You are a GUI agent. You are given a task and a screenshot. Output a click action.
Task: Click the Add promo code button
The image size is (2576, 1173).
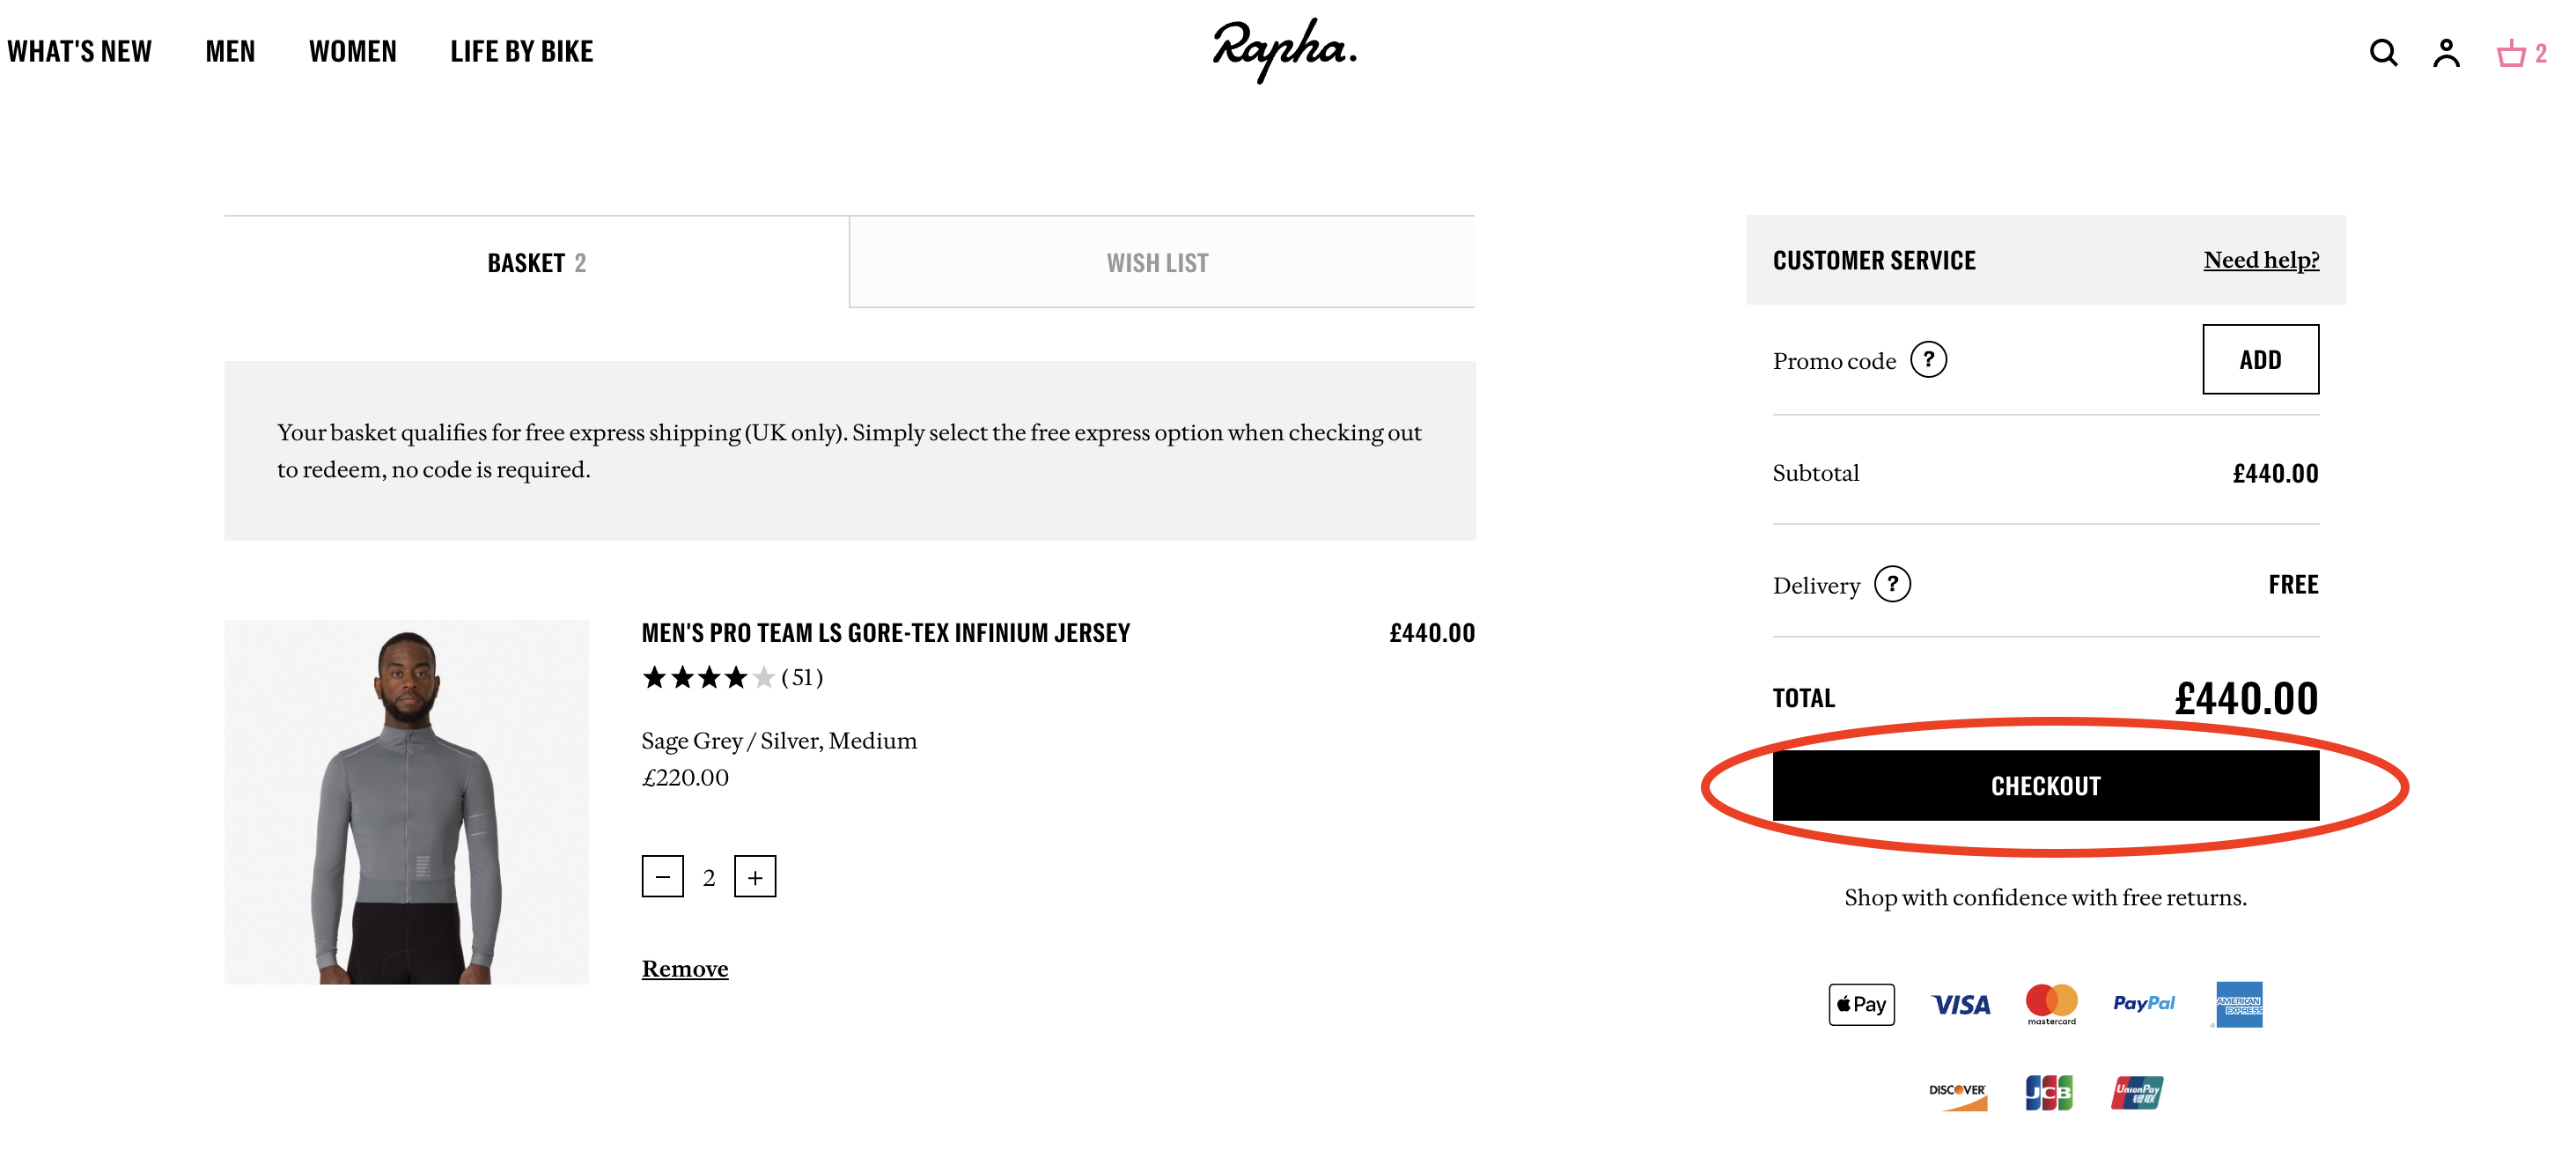click(x=2260, y=360)
